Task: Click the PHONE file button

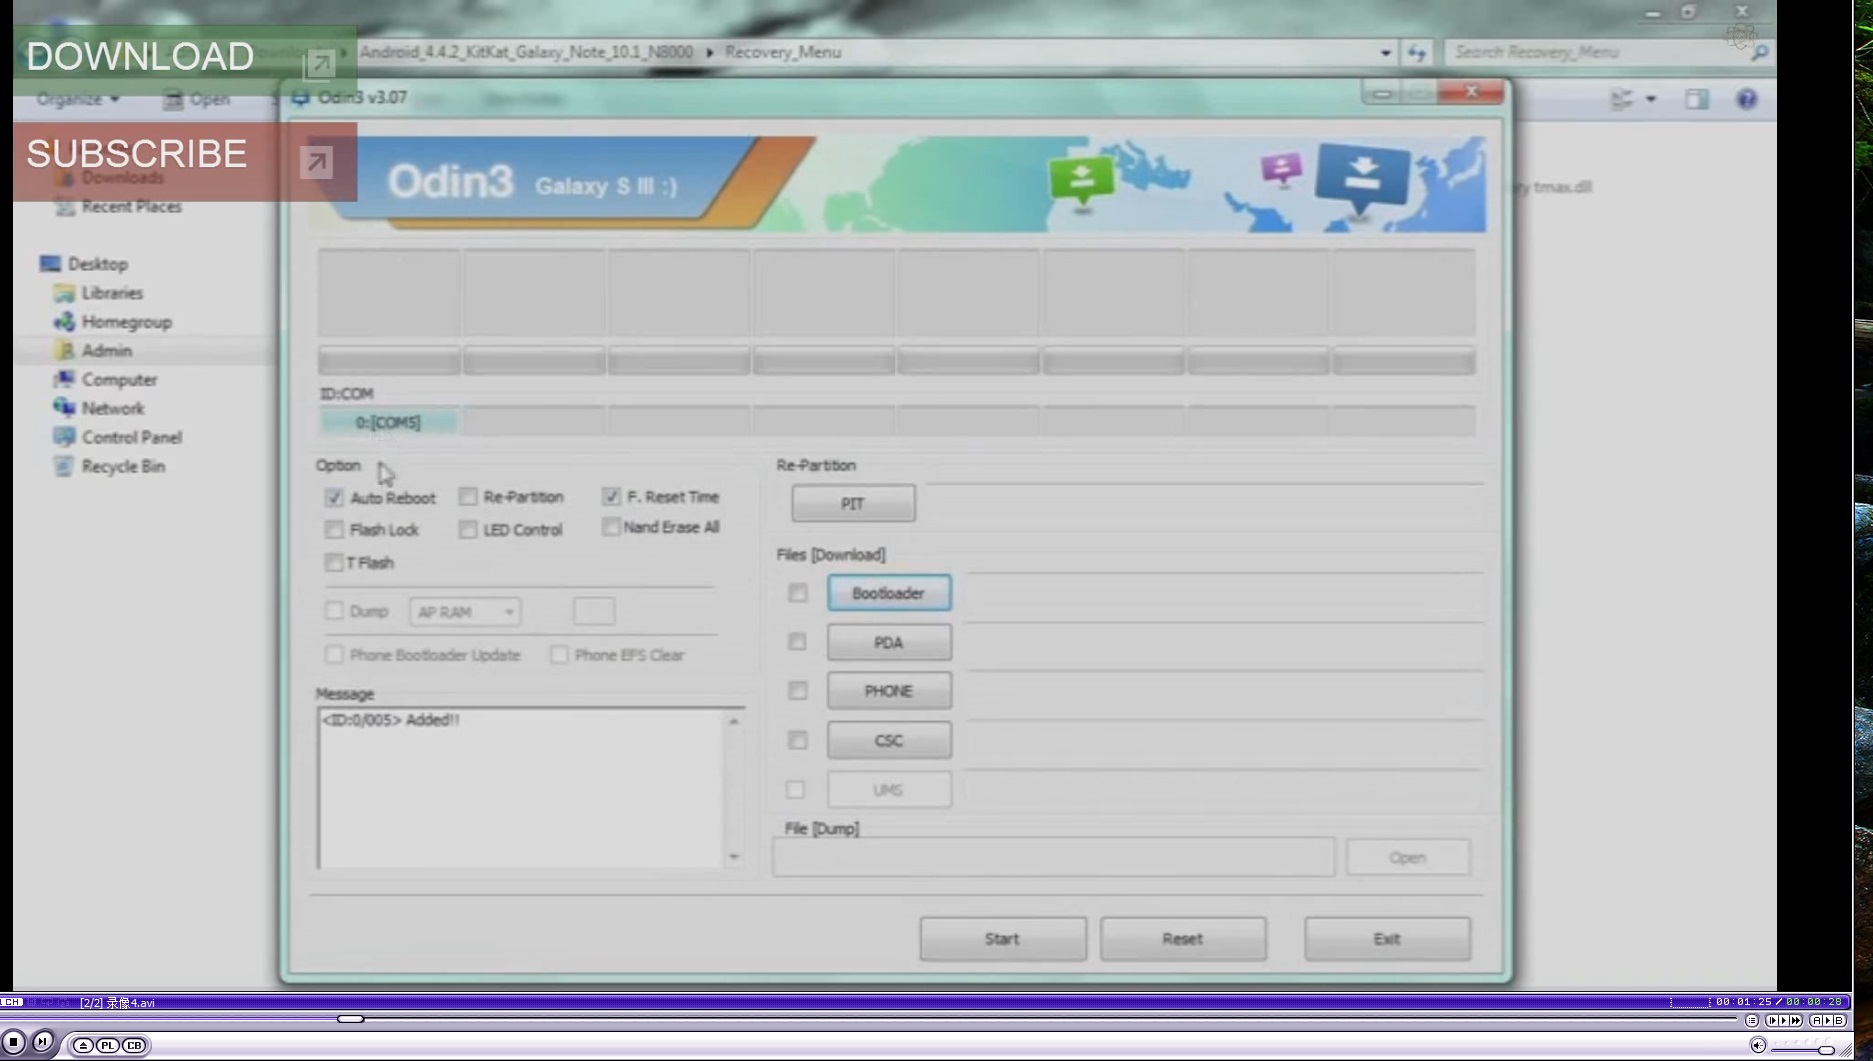Action: (x=889, y=691)
